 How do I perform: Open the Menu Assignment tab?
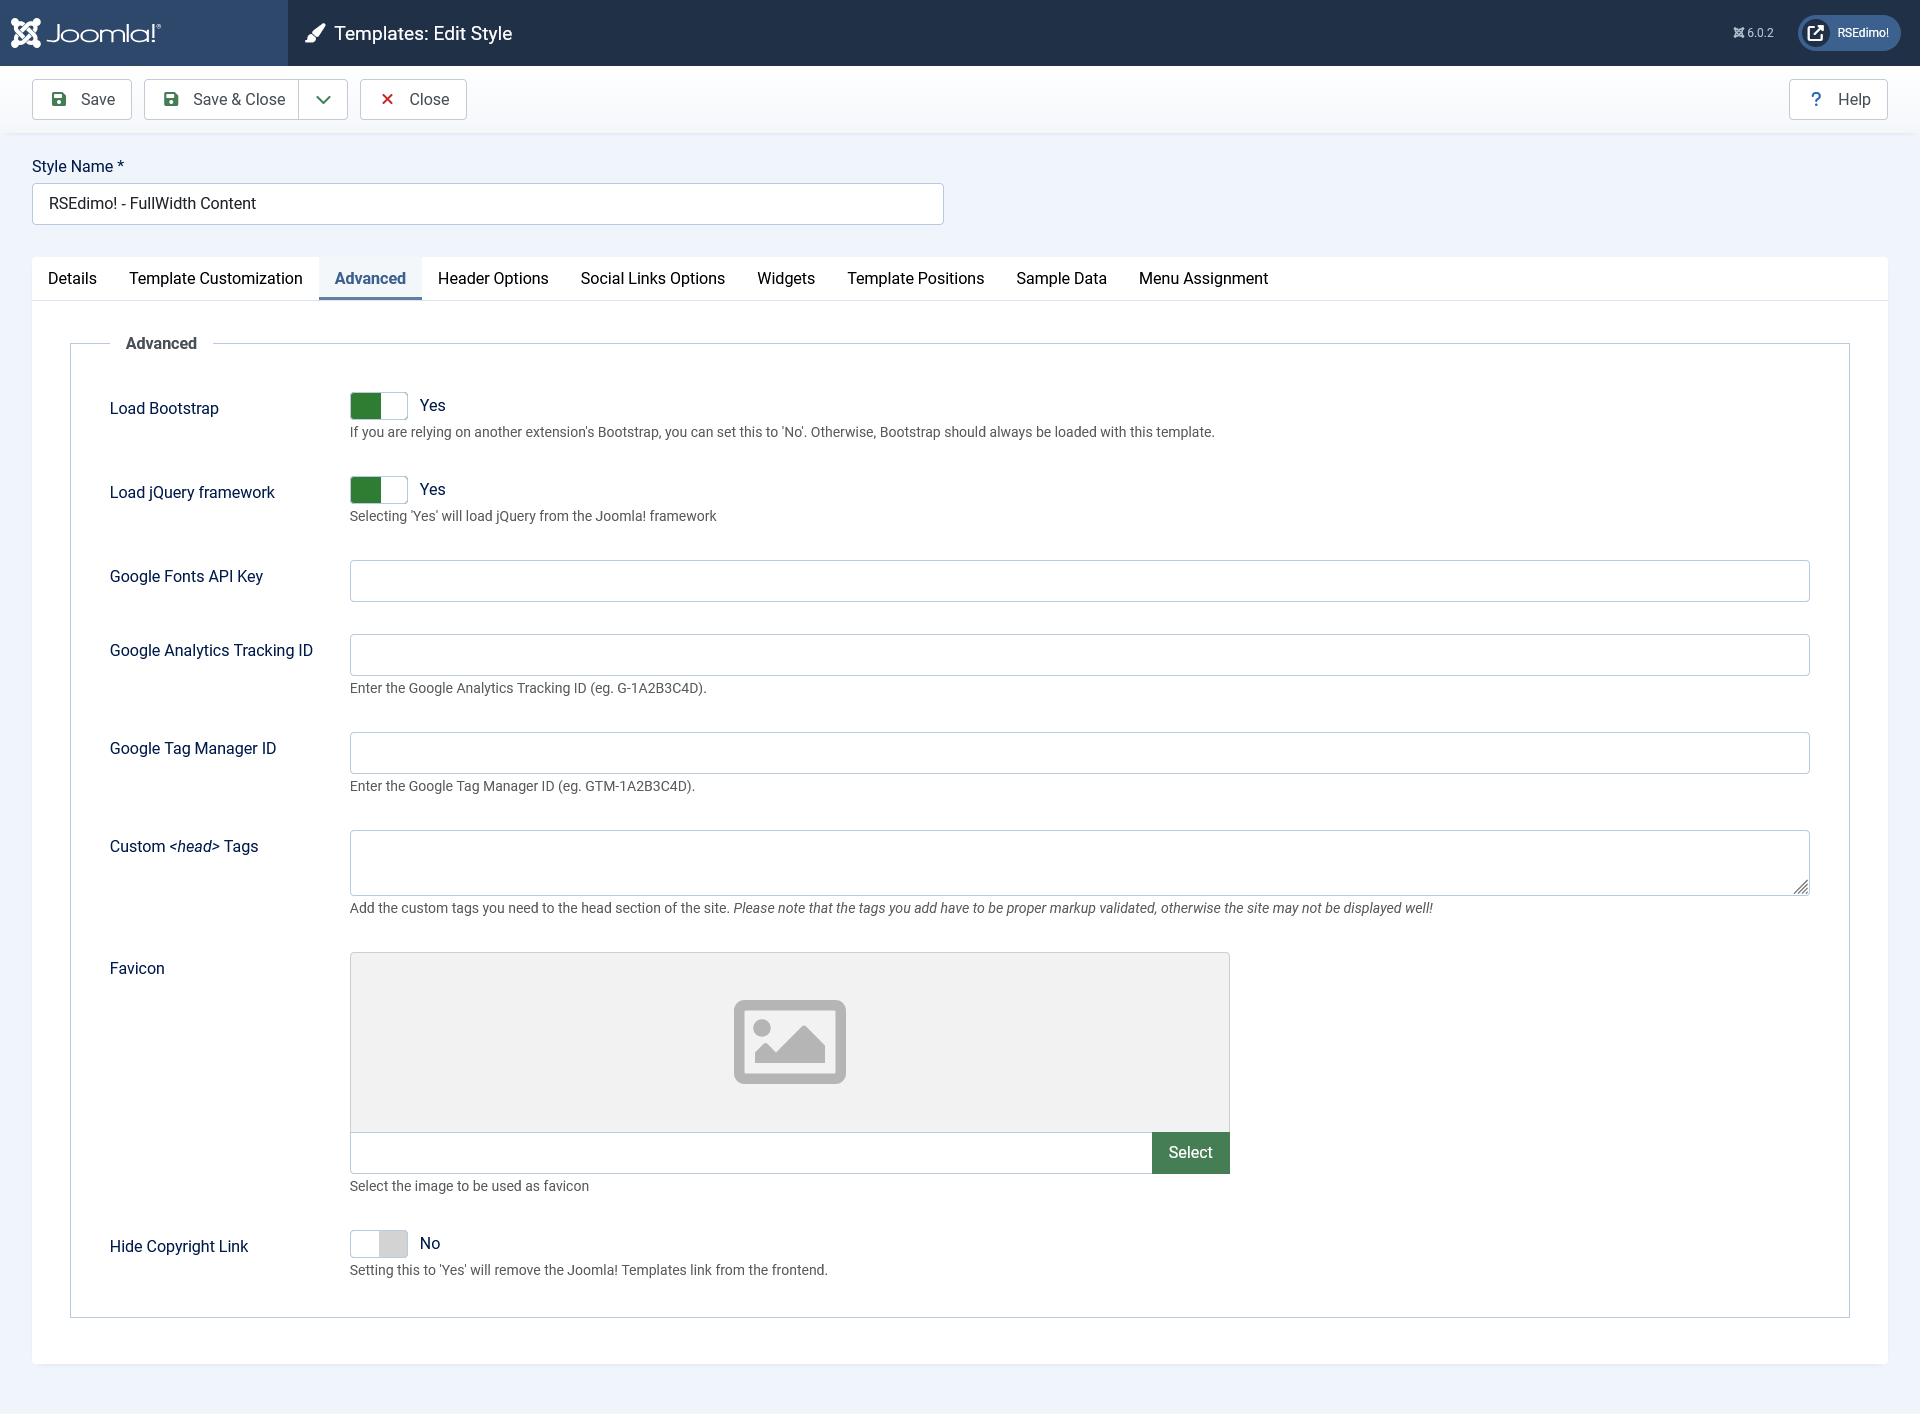click(1202, 278)
